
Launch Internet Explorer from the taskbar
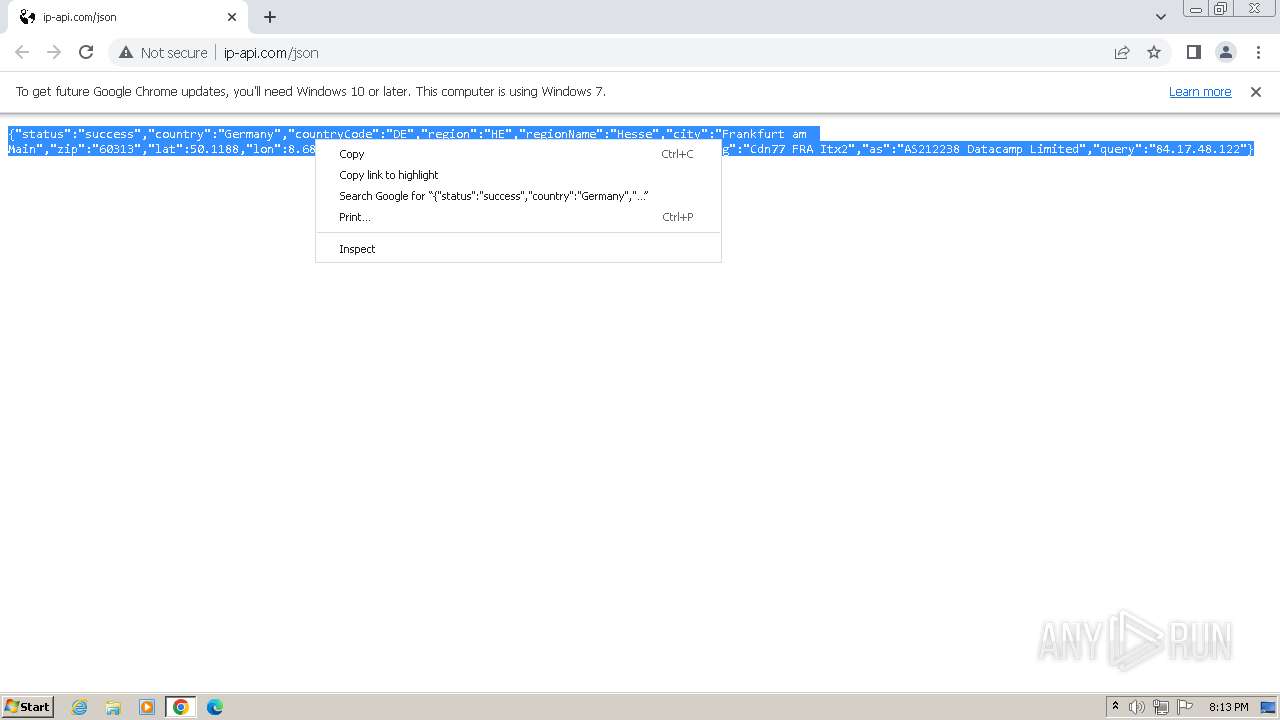tap(80, 707)
